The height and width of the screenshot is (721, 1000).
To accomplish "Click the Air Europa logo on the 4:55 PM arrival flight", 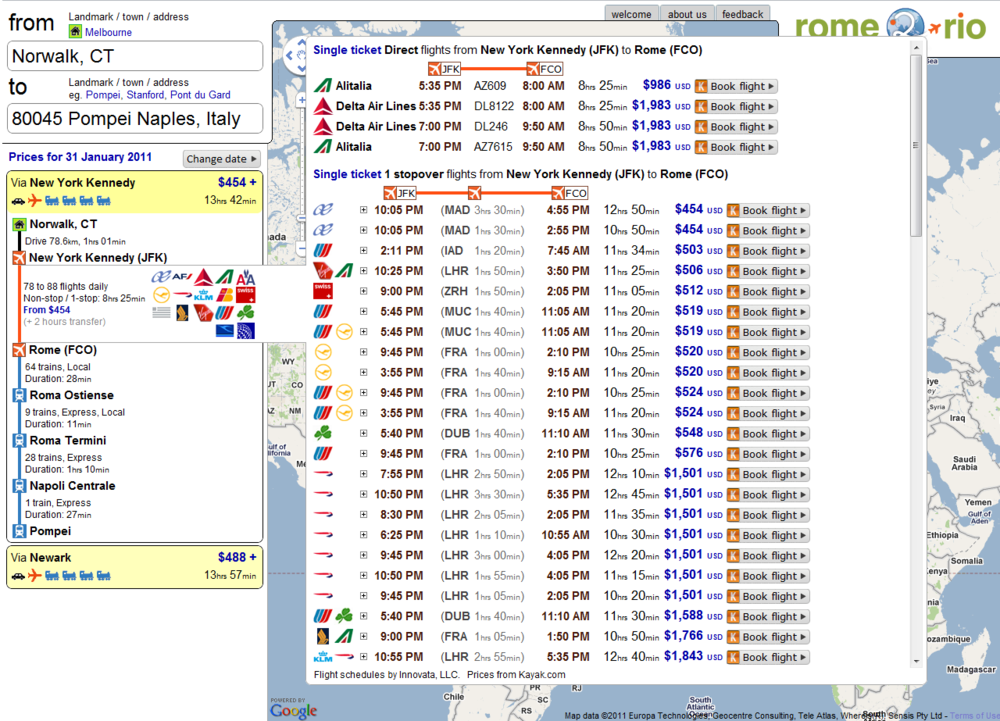I will (x=323, y=210).
